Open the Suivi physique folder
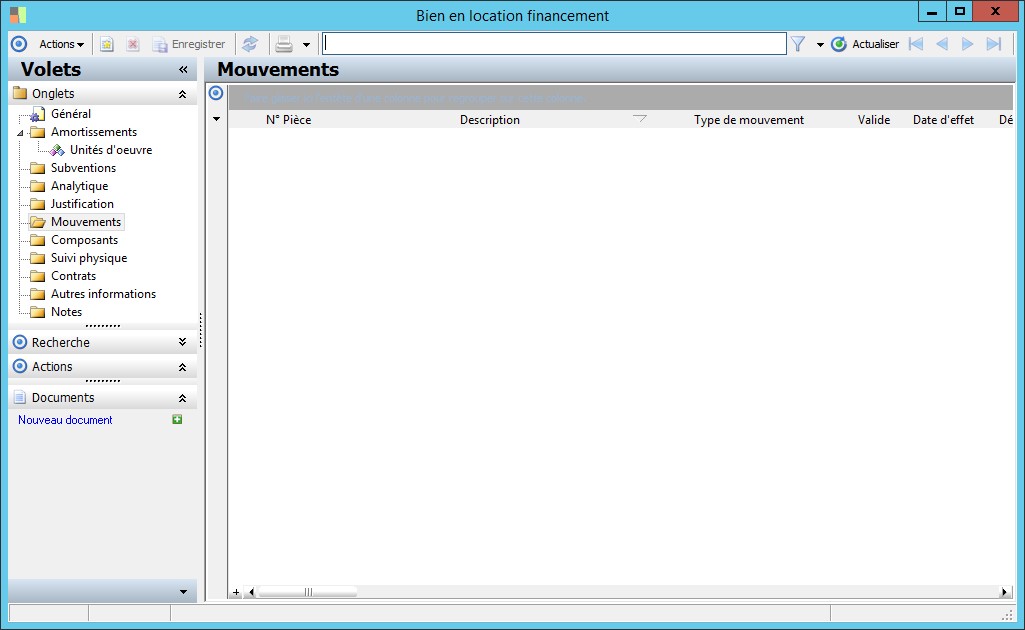1025x630 pixels. (89, 258)
